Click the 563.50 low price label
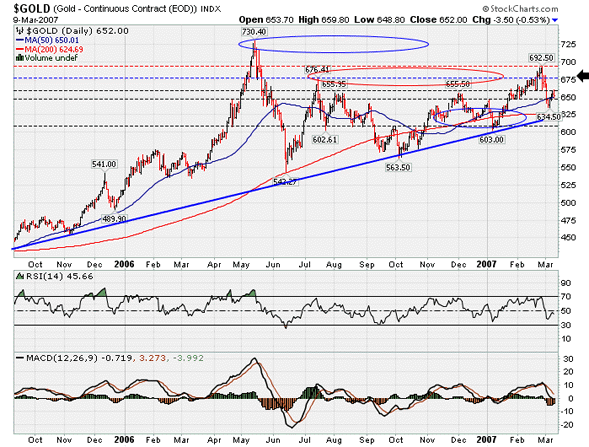The height and width of the screenshot is (447, 589). (x=398, y=167)
